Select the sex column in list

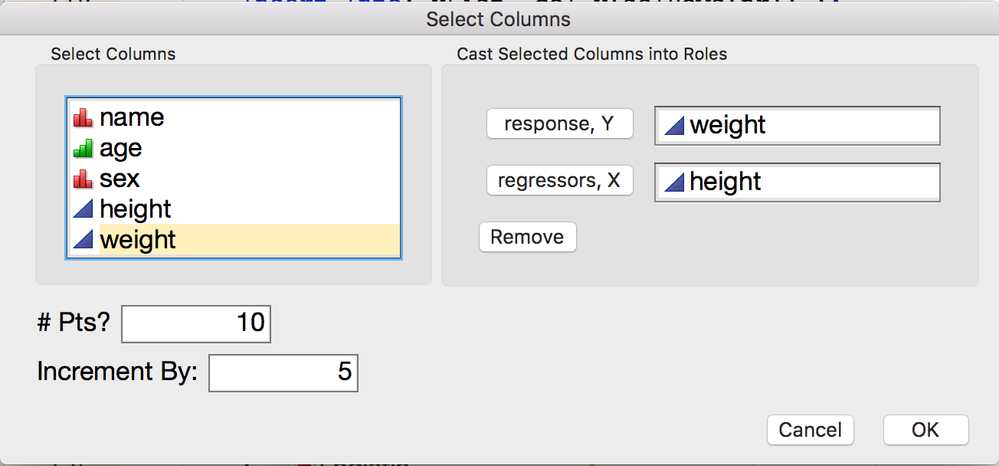pyautogui.click(x=233, y=178)
